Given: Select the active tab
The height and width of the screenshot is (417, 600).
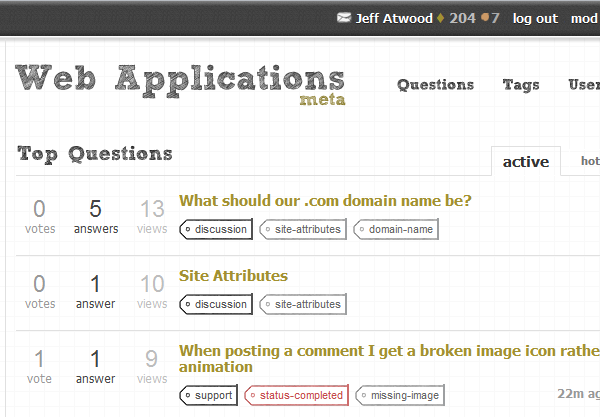Looking at the screenshot, I should pos(526,161).
